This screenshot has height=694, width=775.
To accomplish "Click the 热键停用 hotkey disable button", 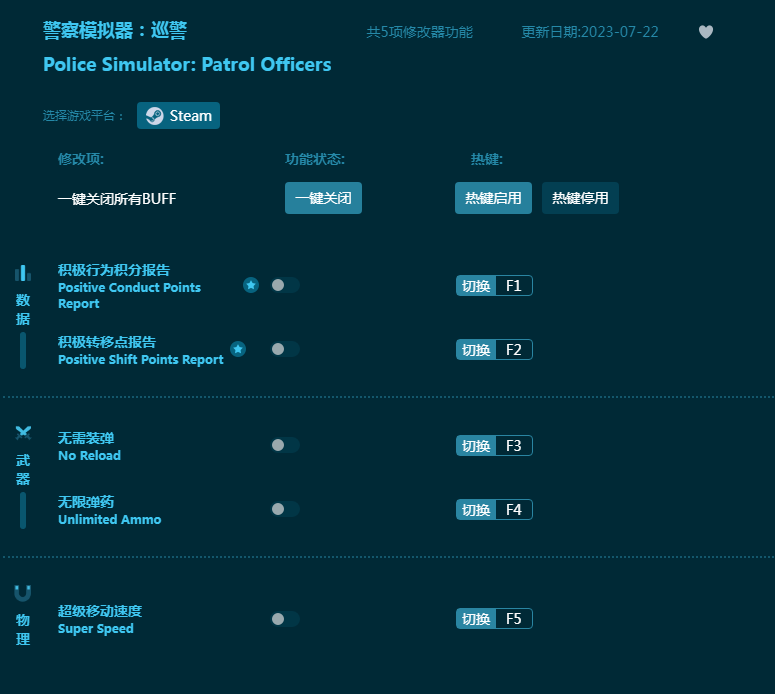I will pyautogui.click(x=580, y=198).
